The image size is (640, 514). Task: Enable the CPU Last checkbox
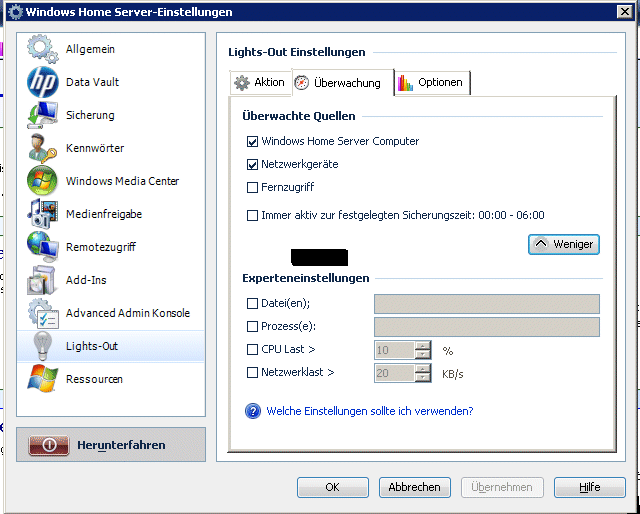(x=252, y=349)
